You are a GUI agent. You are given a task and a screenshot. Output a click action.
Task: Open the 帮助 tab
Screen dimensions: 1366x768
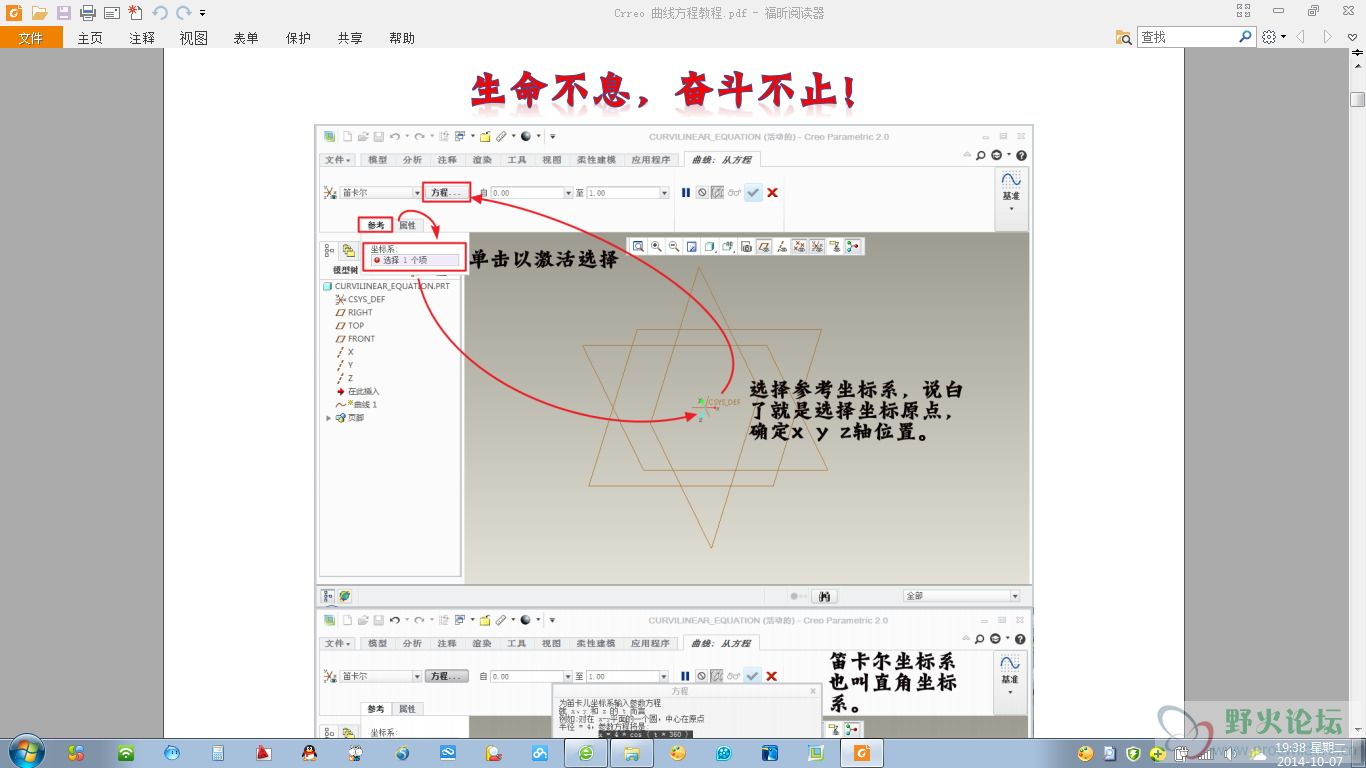pos(402,38)
